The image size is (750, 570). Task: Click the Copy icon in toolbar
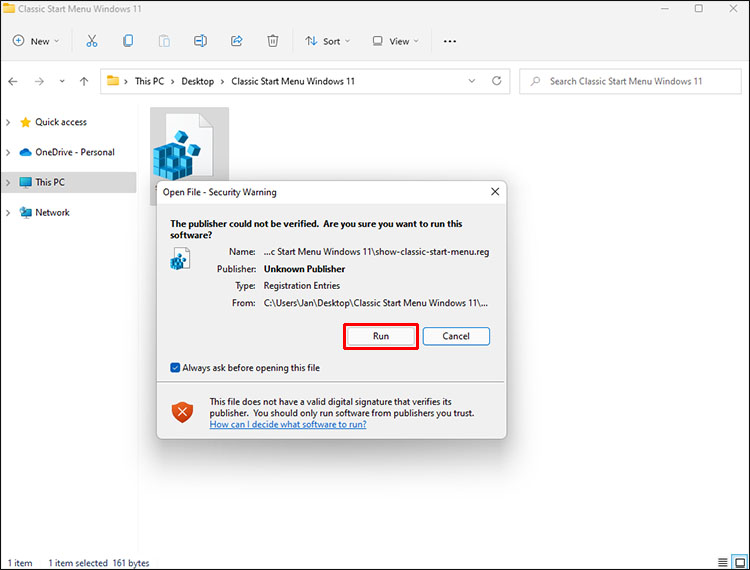tap(128, 41)
